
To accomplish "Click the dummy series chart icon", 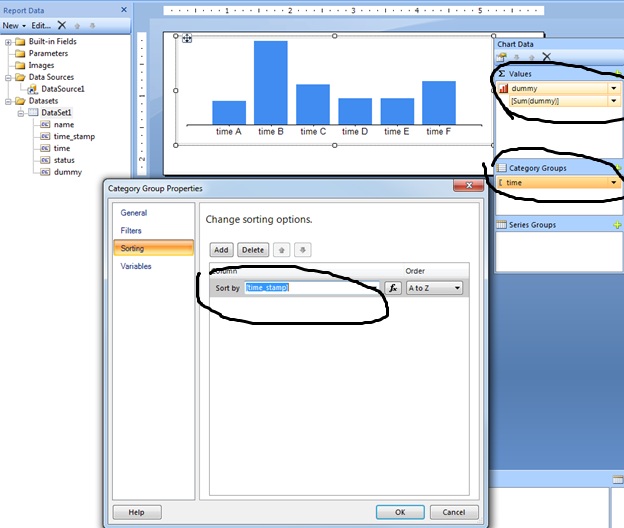I will (x=503, y=88).
